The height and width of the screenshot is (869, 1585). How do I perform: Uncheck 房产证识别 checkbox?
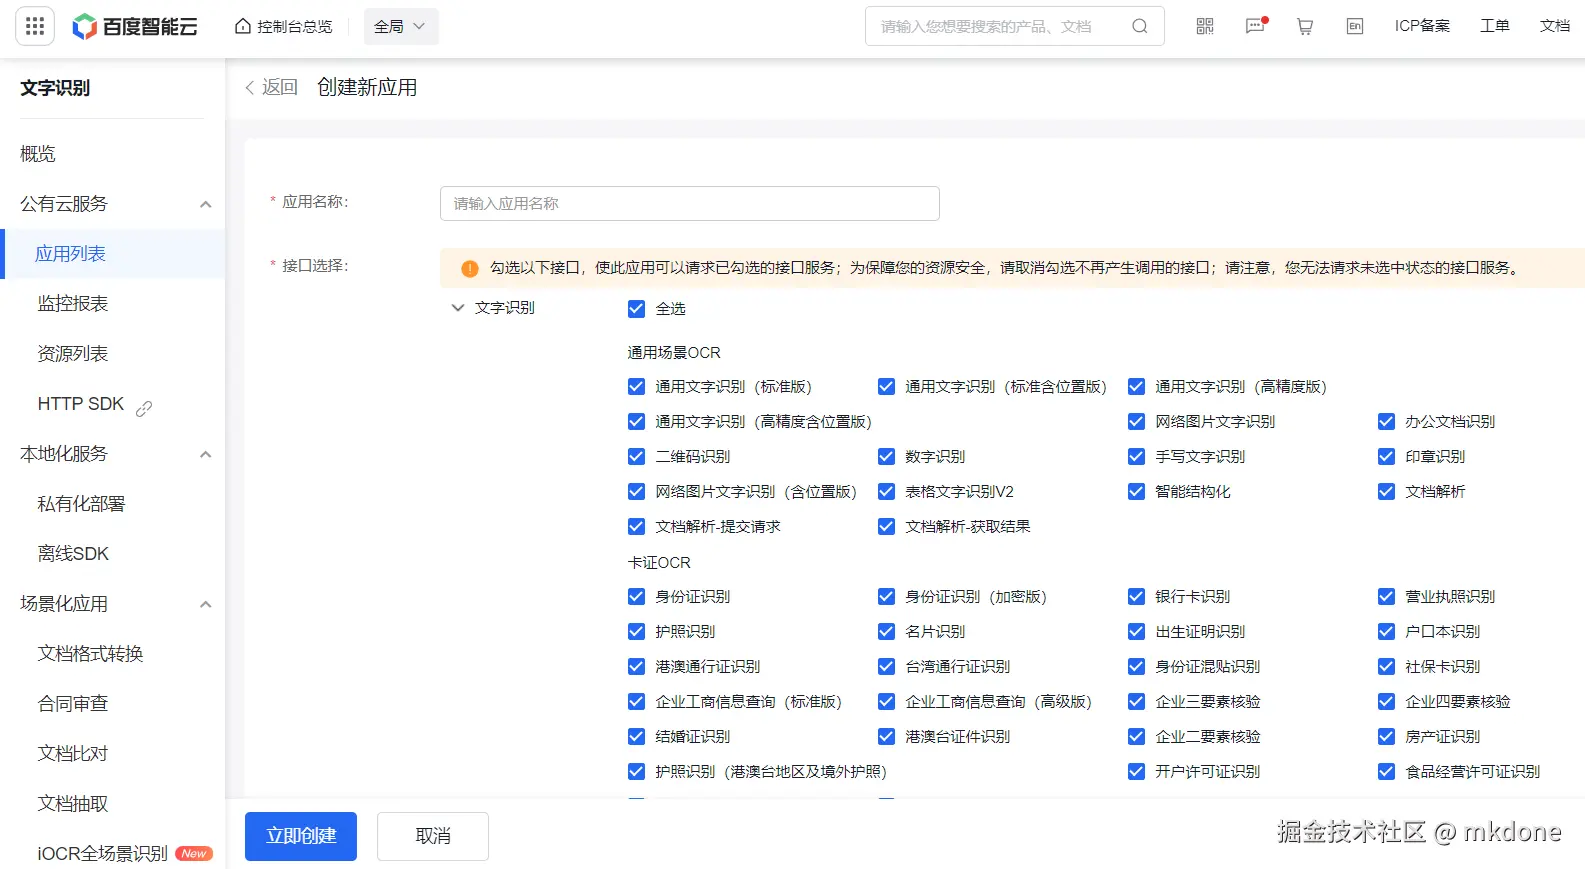click(x=1386, y=737)
